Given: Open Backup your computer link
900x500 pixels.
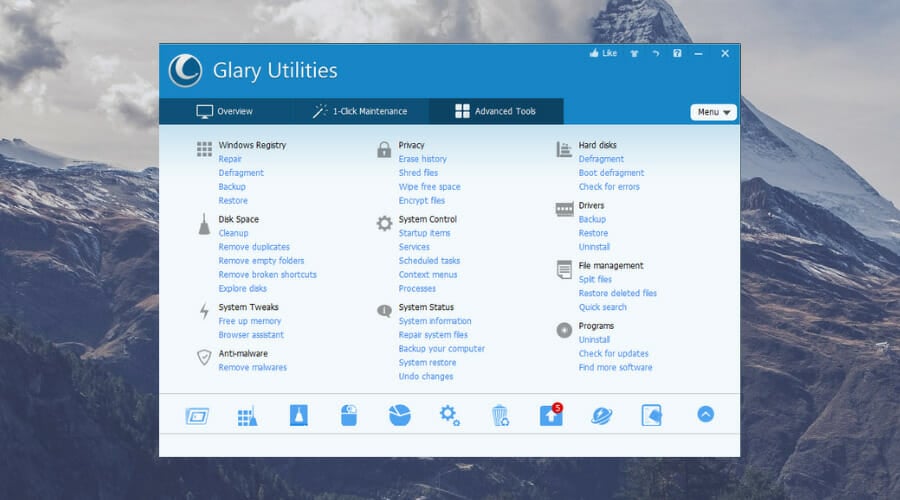Looking at the screenshot, I should (441, 348).
